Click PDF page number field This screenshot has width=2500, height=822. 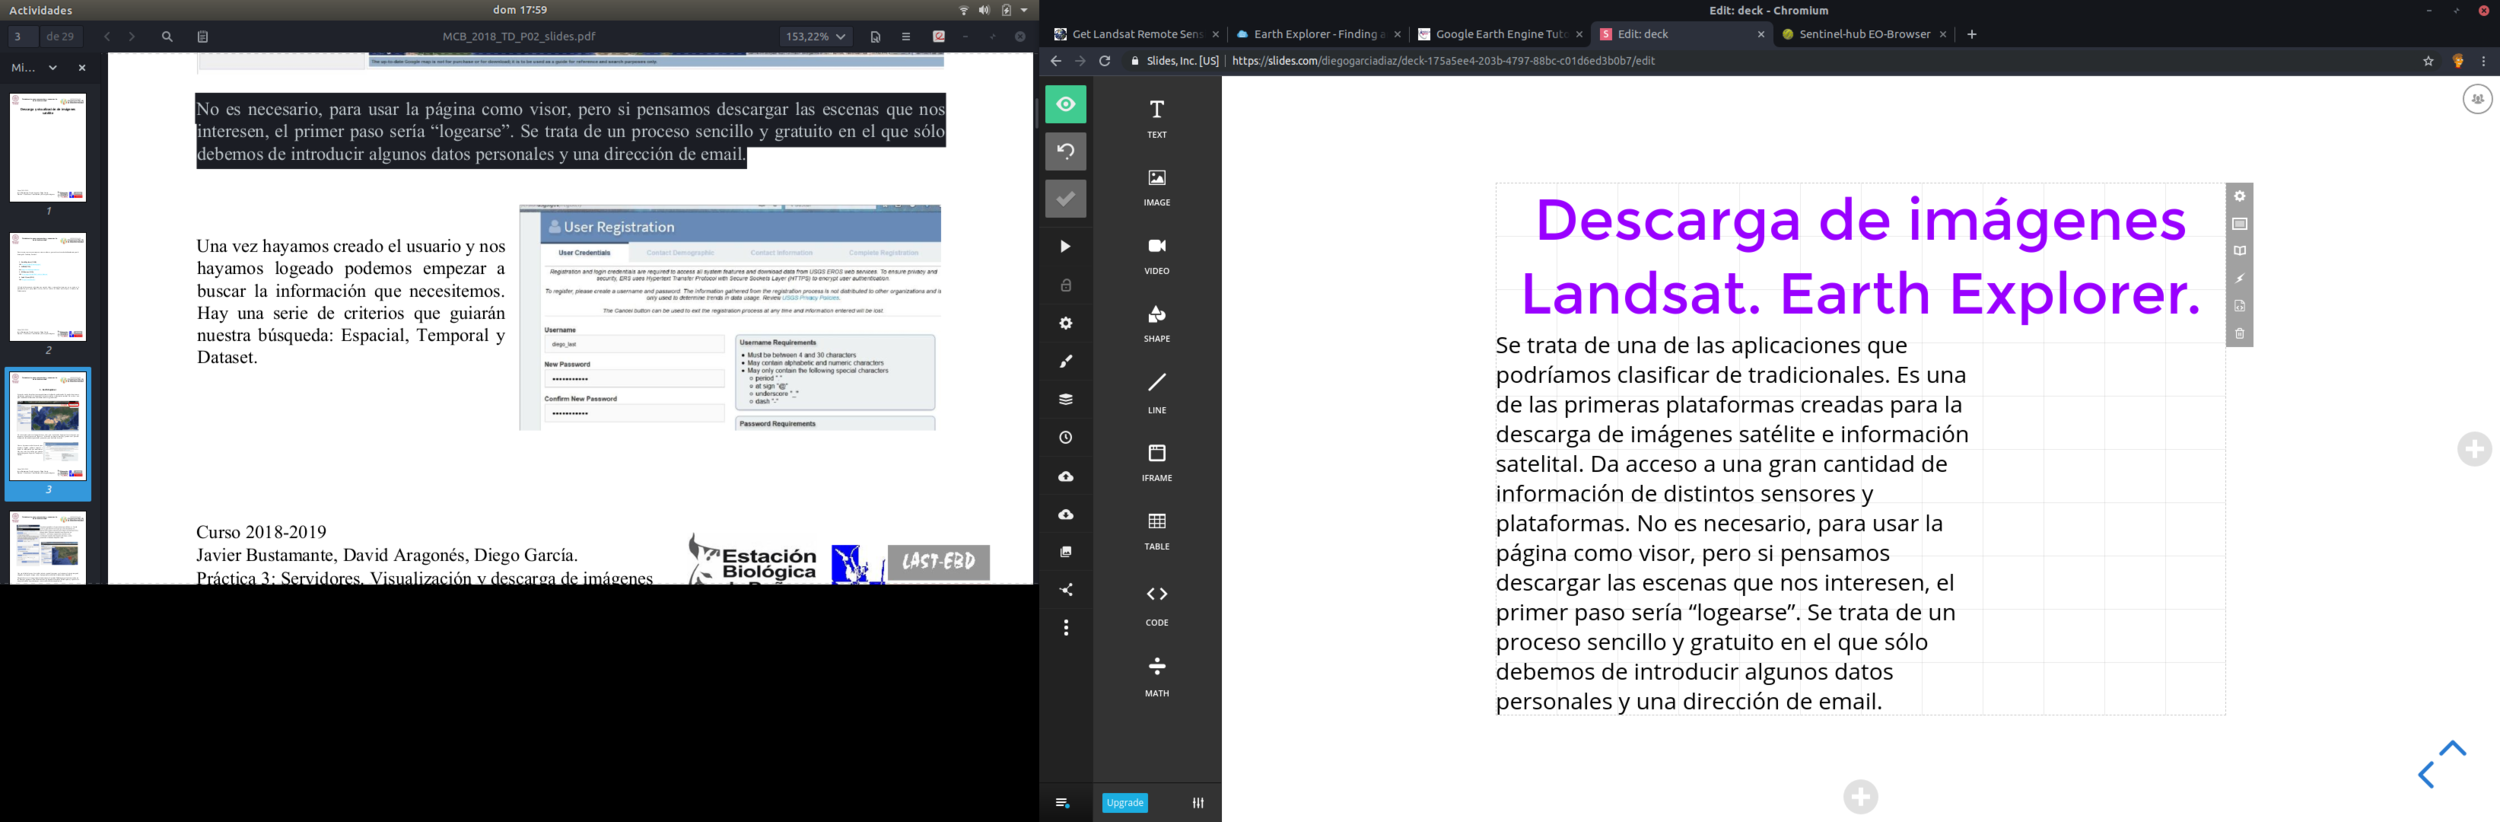point(23,36)
